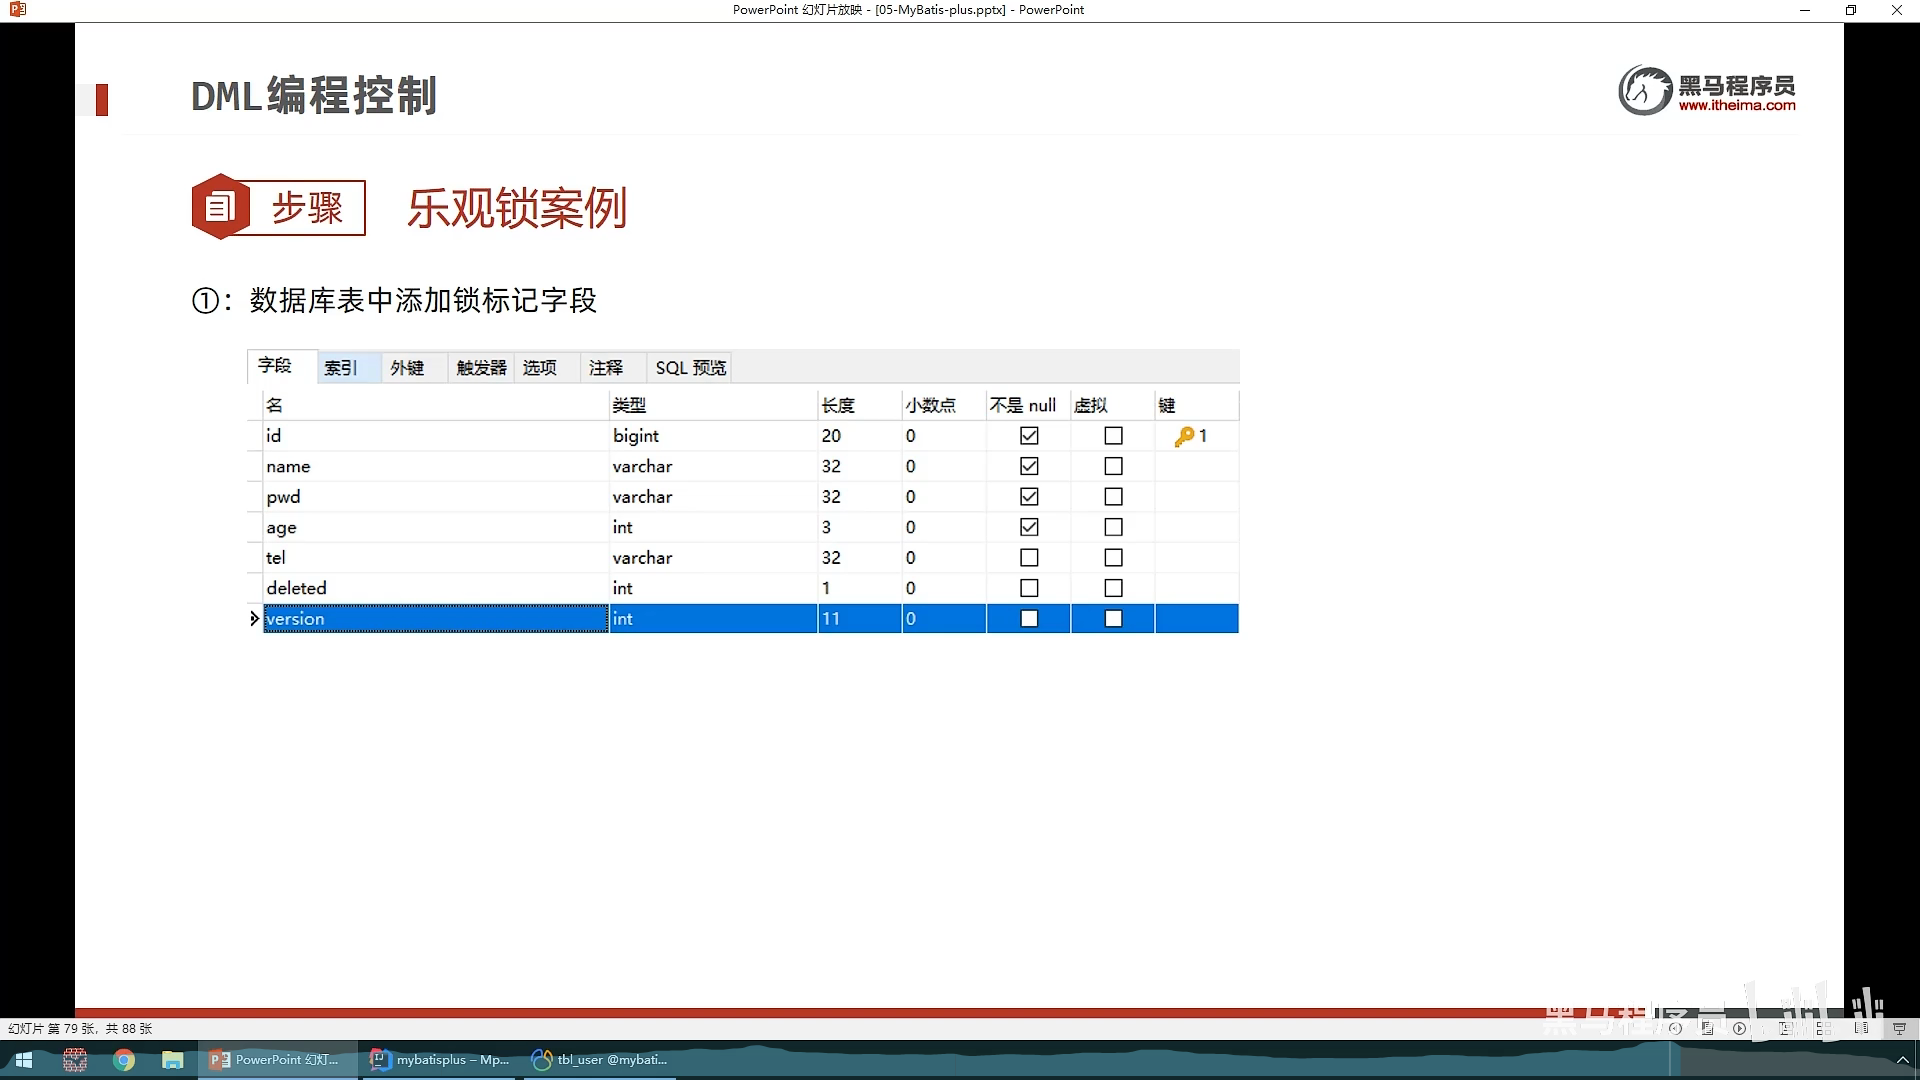Select the 触发器 tab
The height and width of the screenshot is (1080, 1920).
tap(481, 368)
